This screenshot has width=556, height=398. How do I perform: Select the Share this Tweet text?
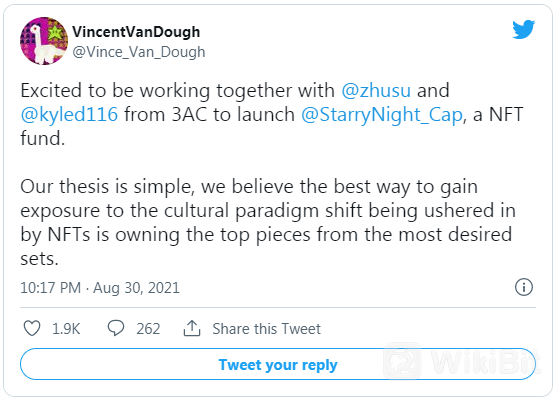click(266, 328)
